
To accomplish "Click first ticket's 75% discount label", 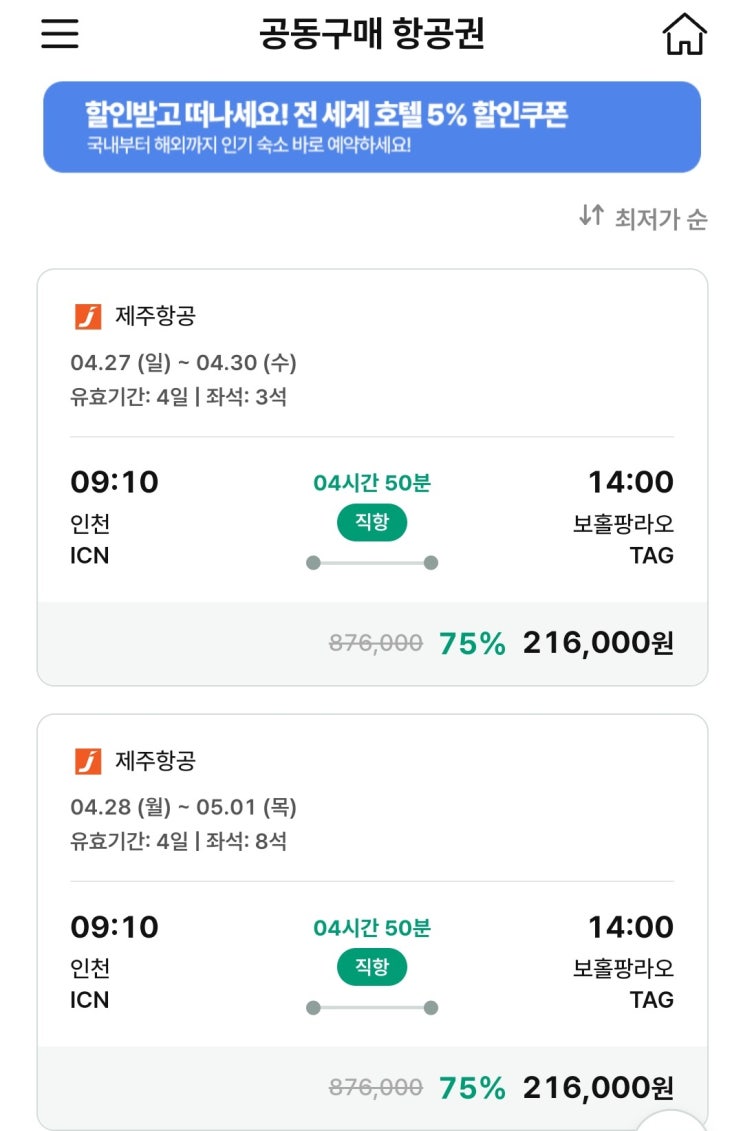I will click(472, 644).
